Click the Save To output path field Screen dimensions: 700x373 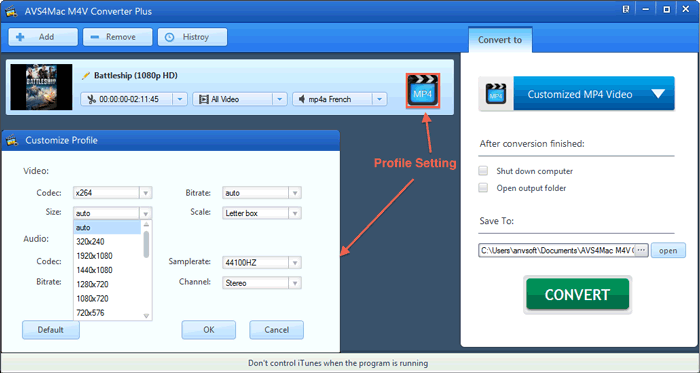557,250
